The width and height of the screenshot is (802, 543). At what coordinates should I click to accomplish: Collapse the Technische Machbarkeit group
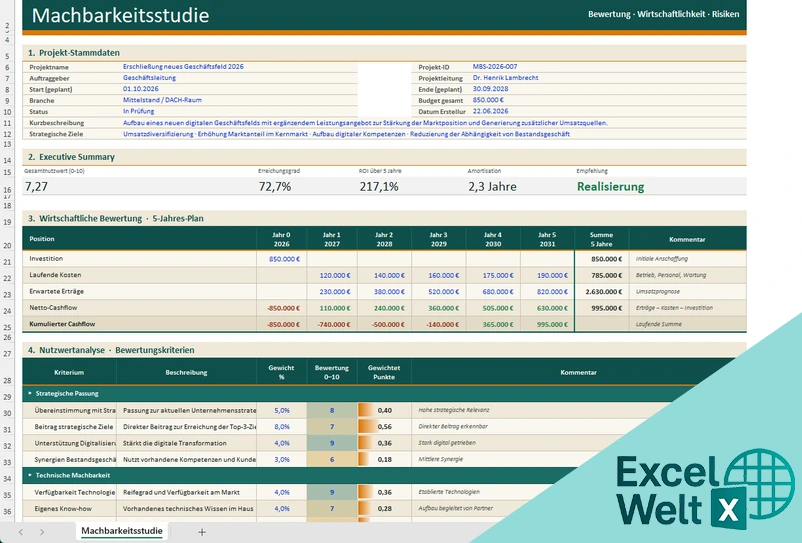click(x=30, y=475)
